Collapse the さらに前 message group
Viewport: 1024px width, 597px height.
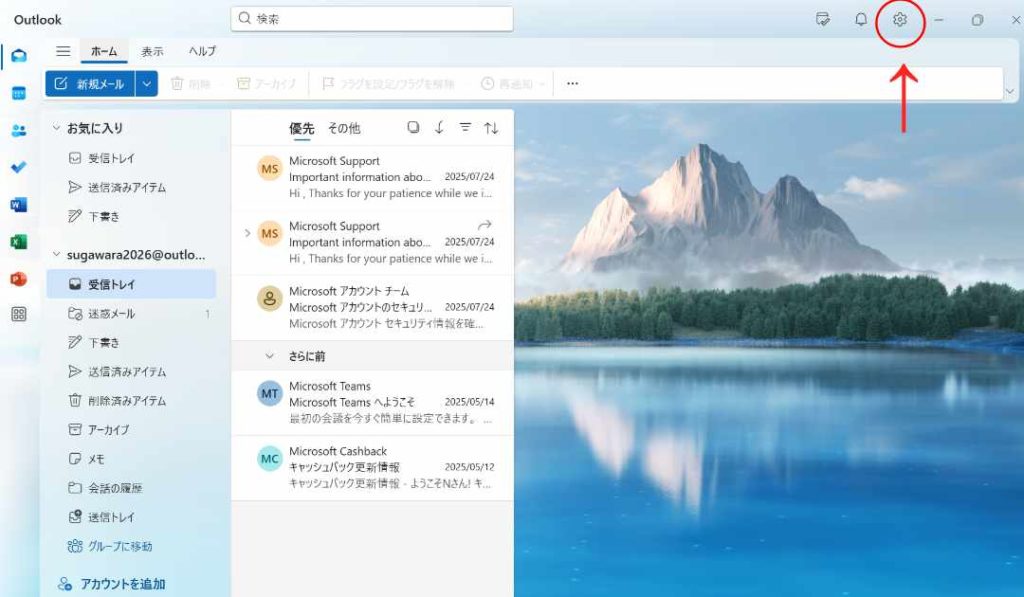tap(269, 356)
